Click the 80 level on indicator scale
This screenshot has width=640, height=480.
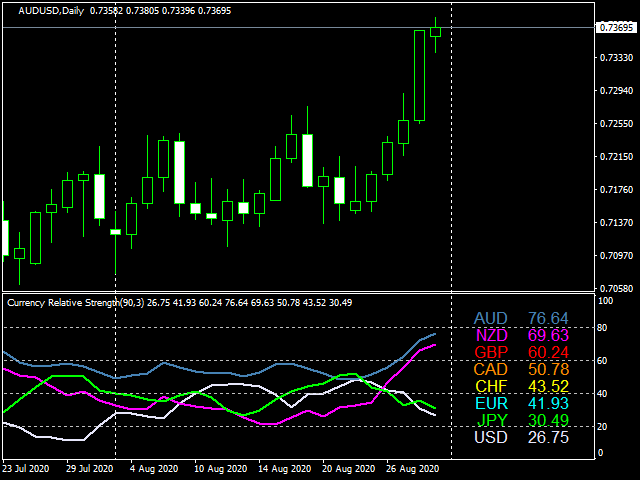pyautogui.click(x=602, y=328)
